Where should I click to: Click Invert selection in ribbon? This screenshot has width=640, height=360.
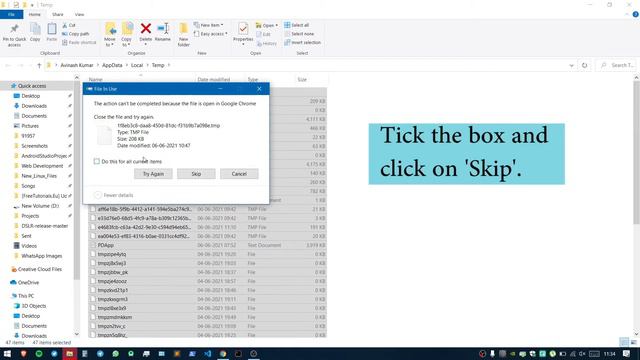click(303, 42)
